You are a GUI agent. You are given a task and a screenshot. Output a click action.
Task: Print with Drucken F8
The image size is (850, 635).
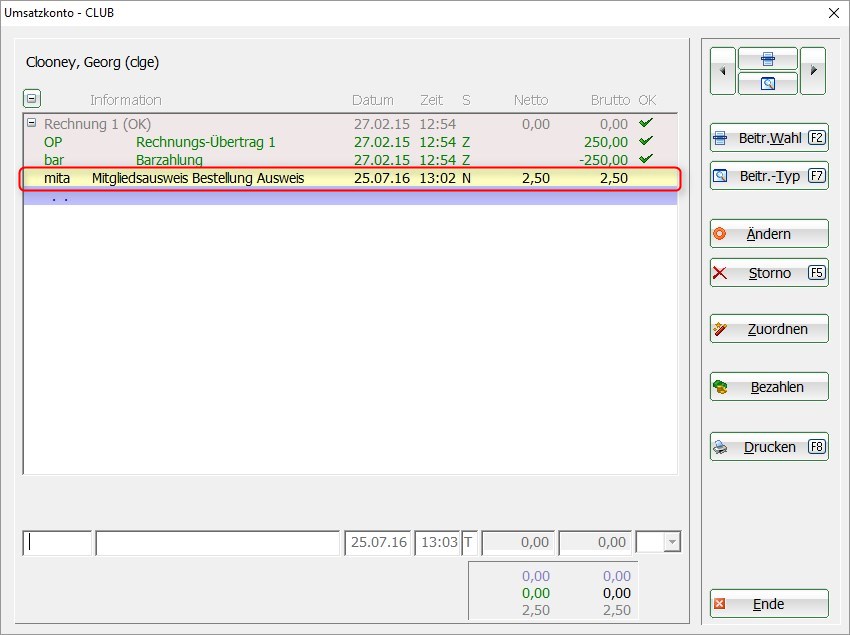coord(769,447)
